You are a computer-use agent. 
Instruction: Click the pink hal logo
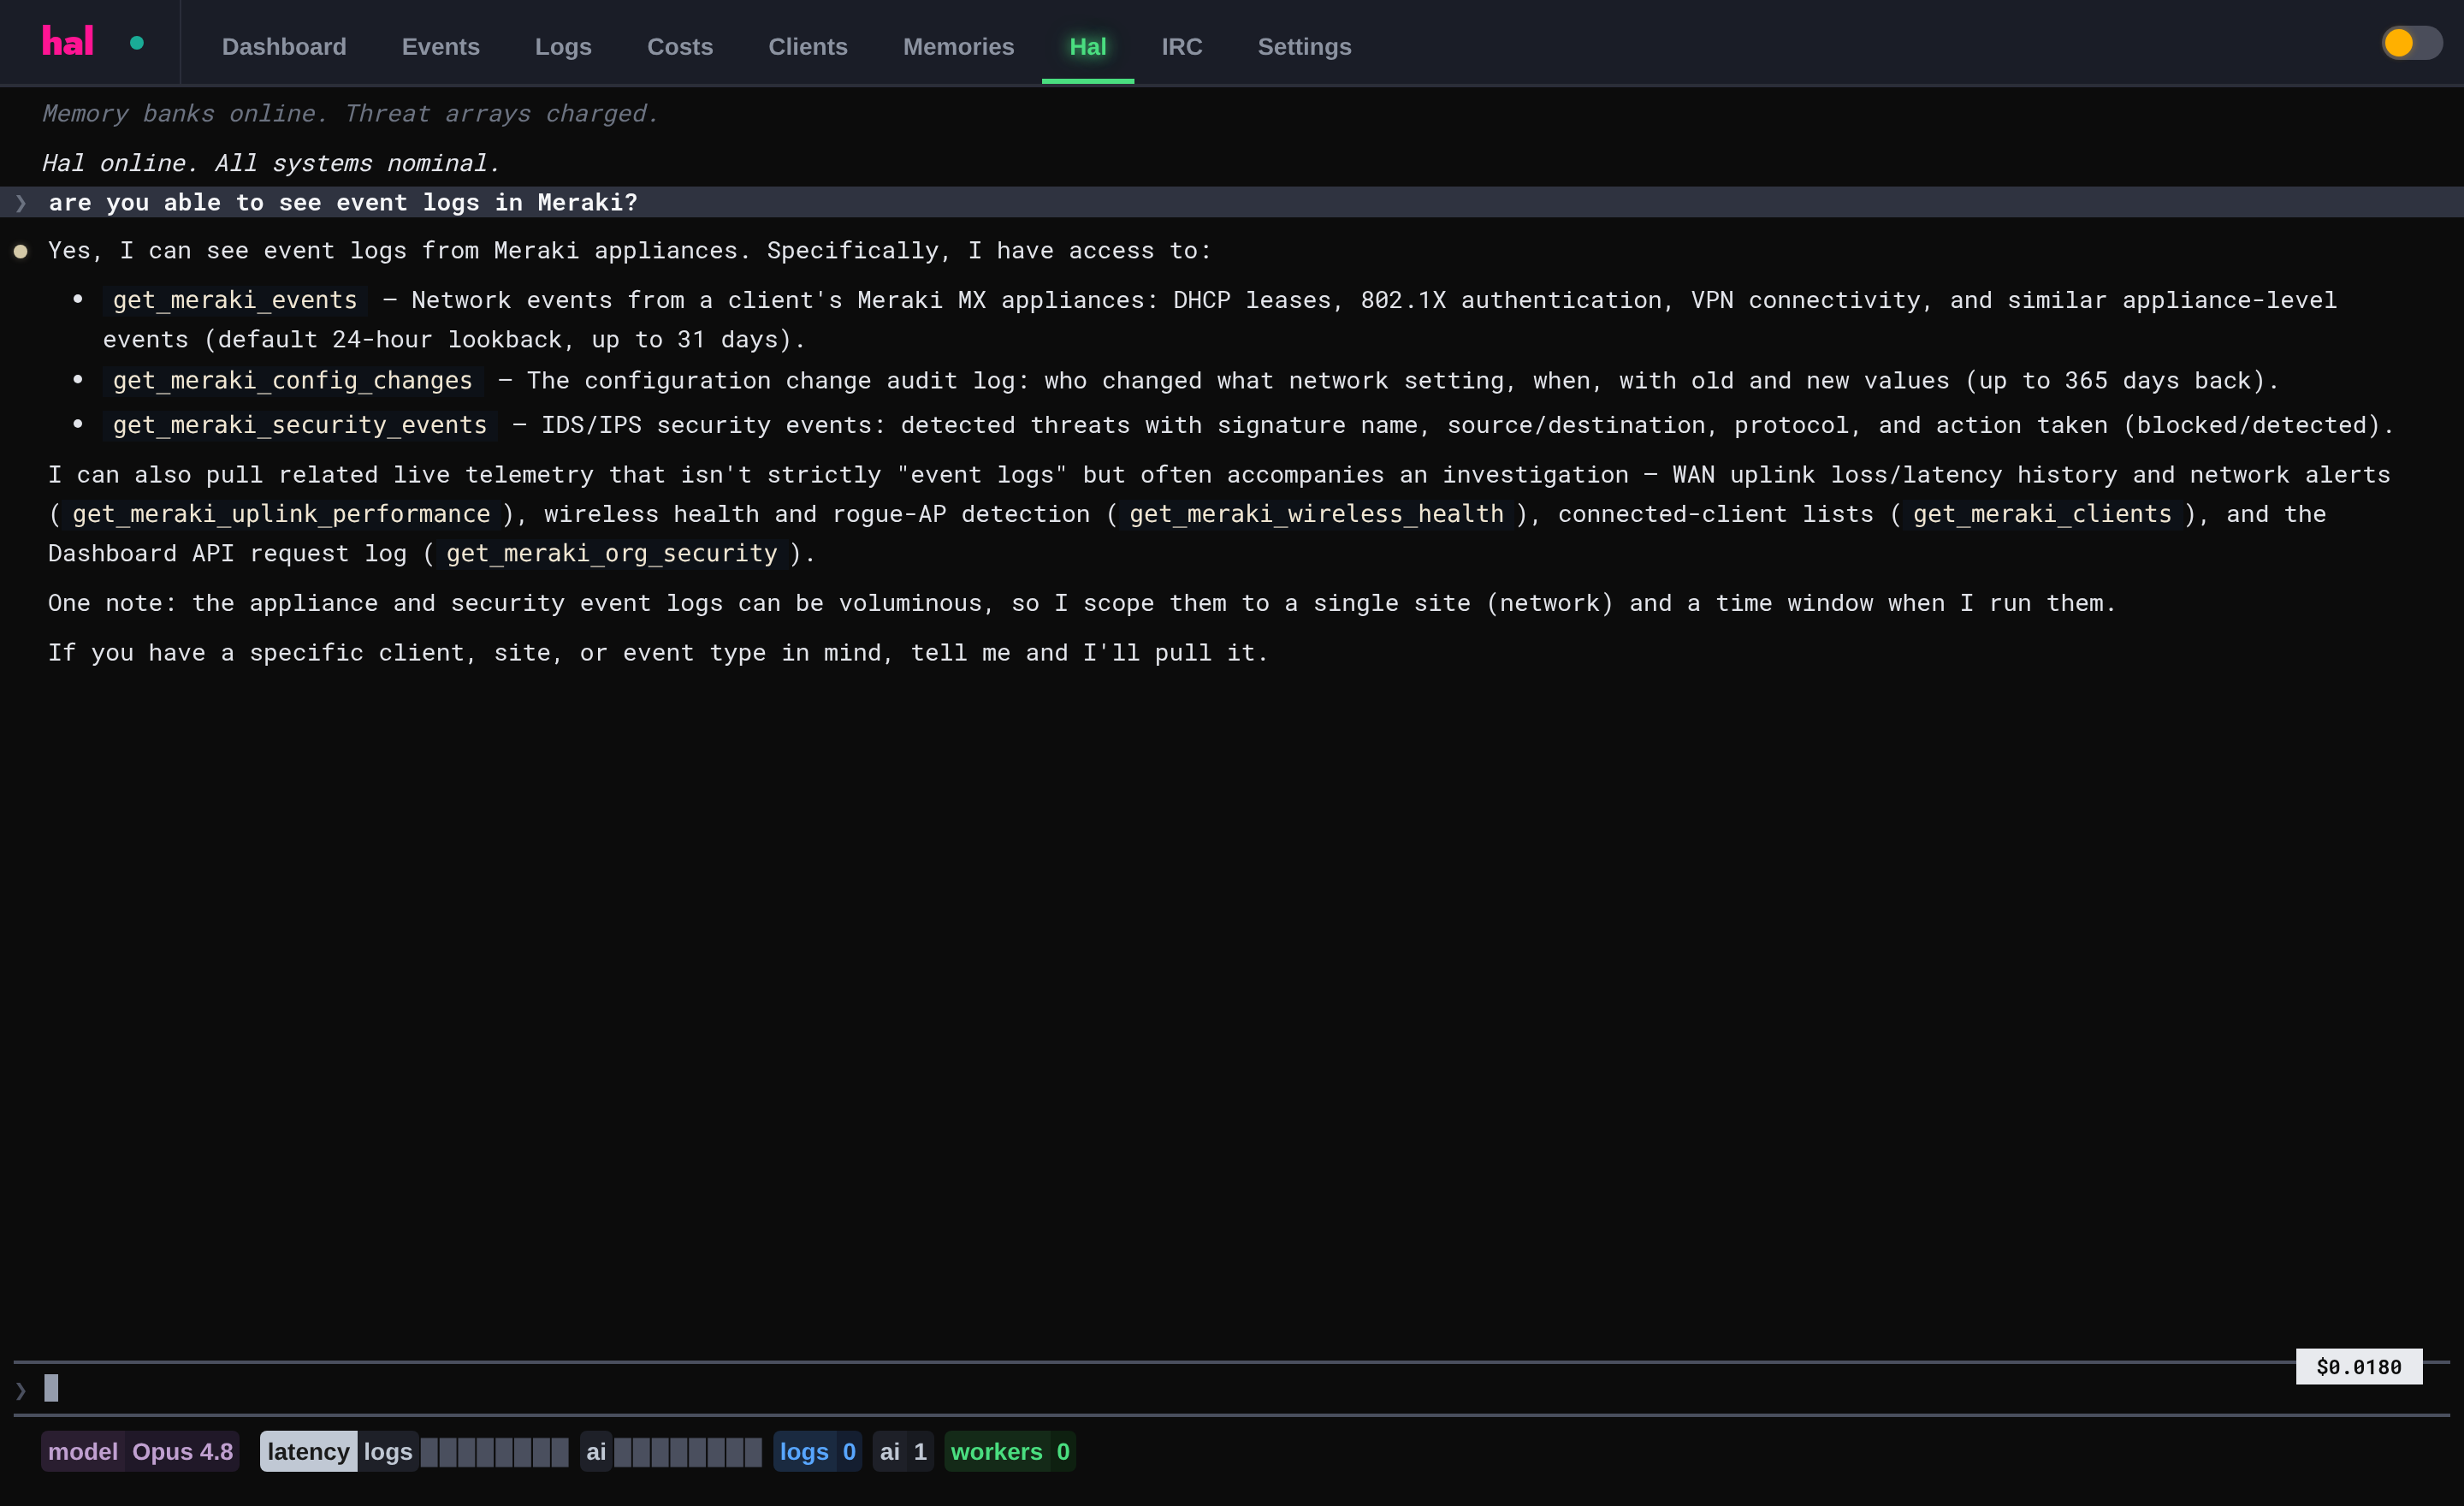(67, 43)
